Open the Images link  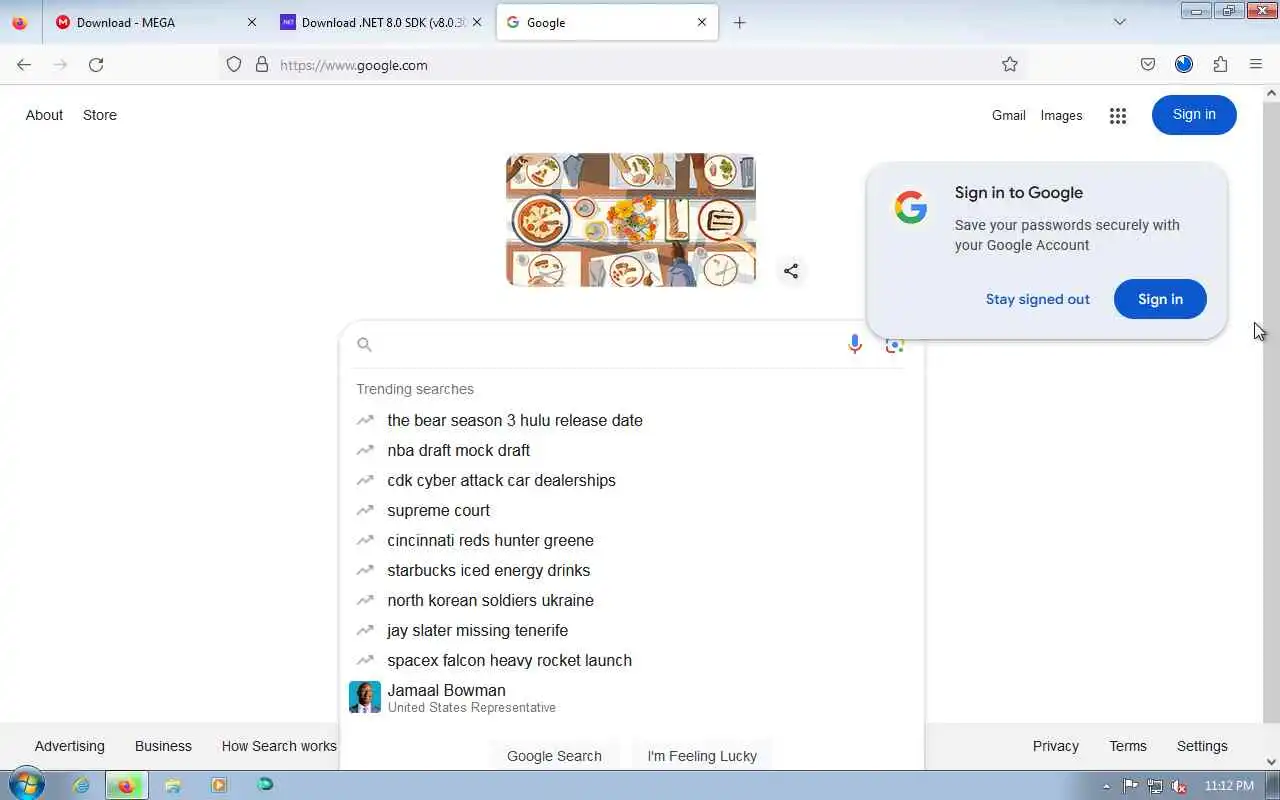click(x=1061, y=115)
